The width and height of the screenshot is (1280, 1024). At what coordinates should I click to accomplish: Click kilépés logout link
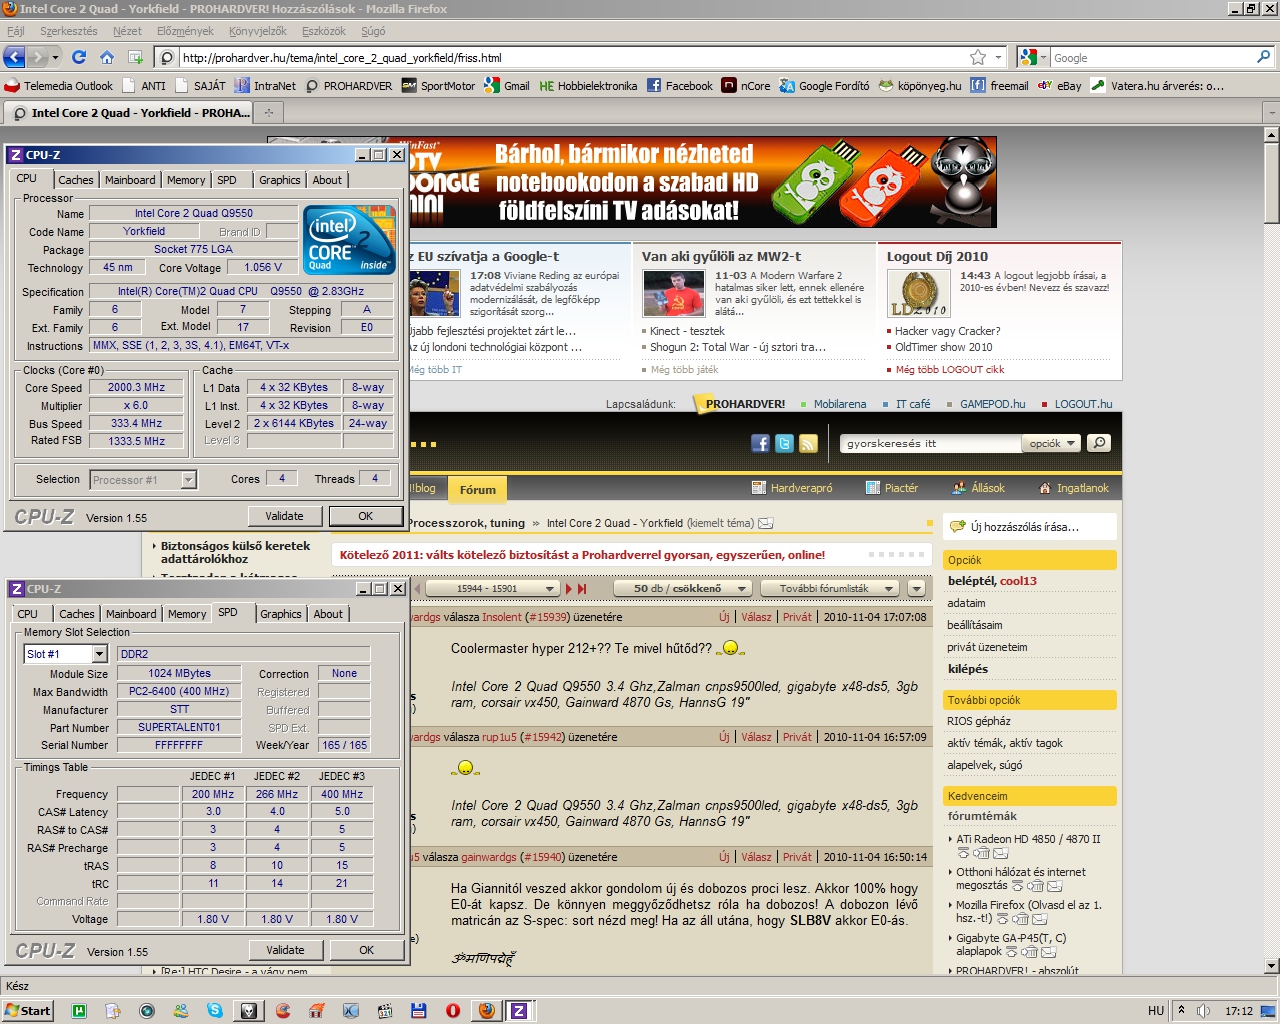[x=968, y=669]
